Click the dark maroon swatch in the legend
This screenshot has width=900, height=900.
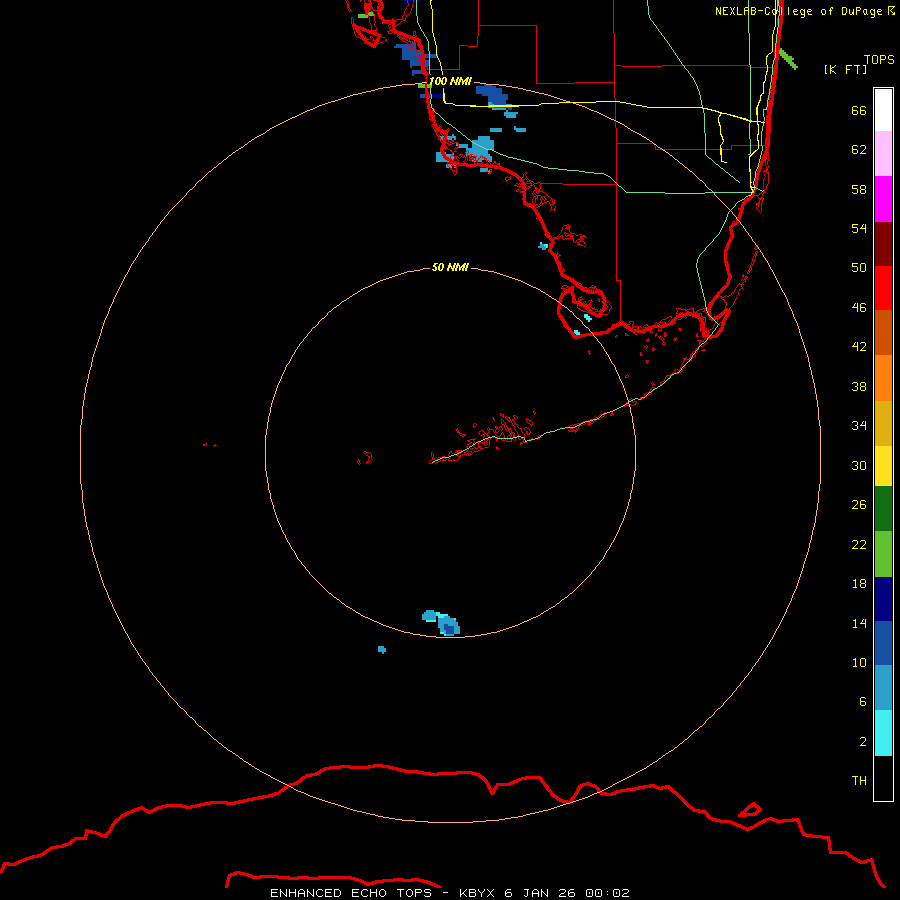883,243
